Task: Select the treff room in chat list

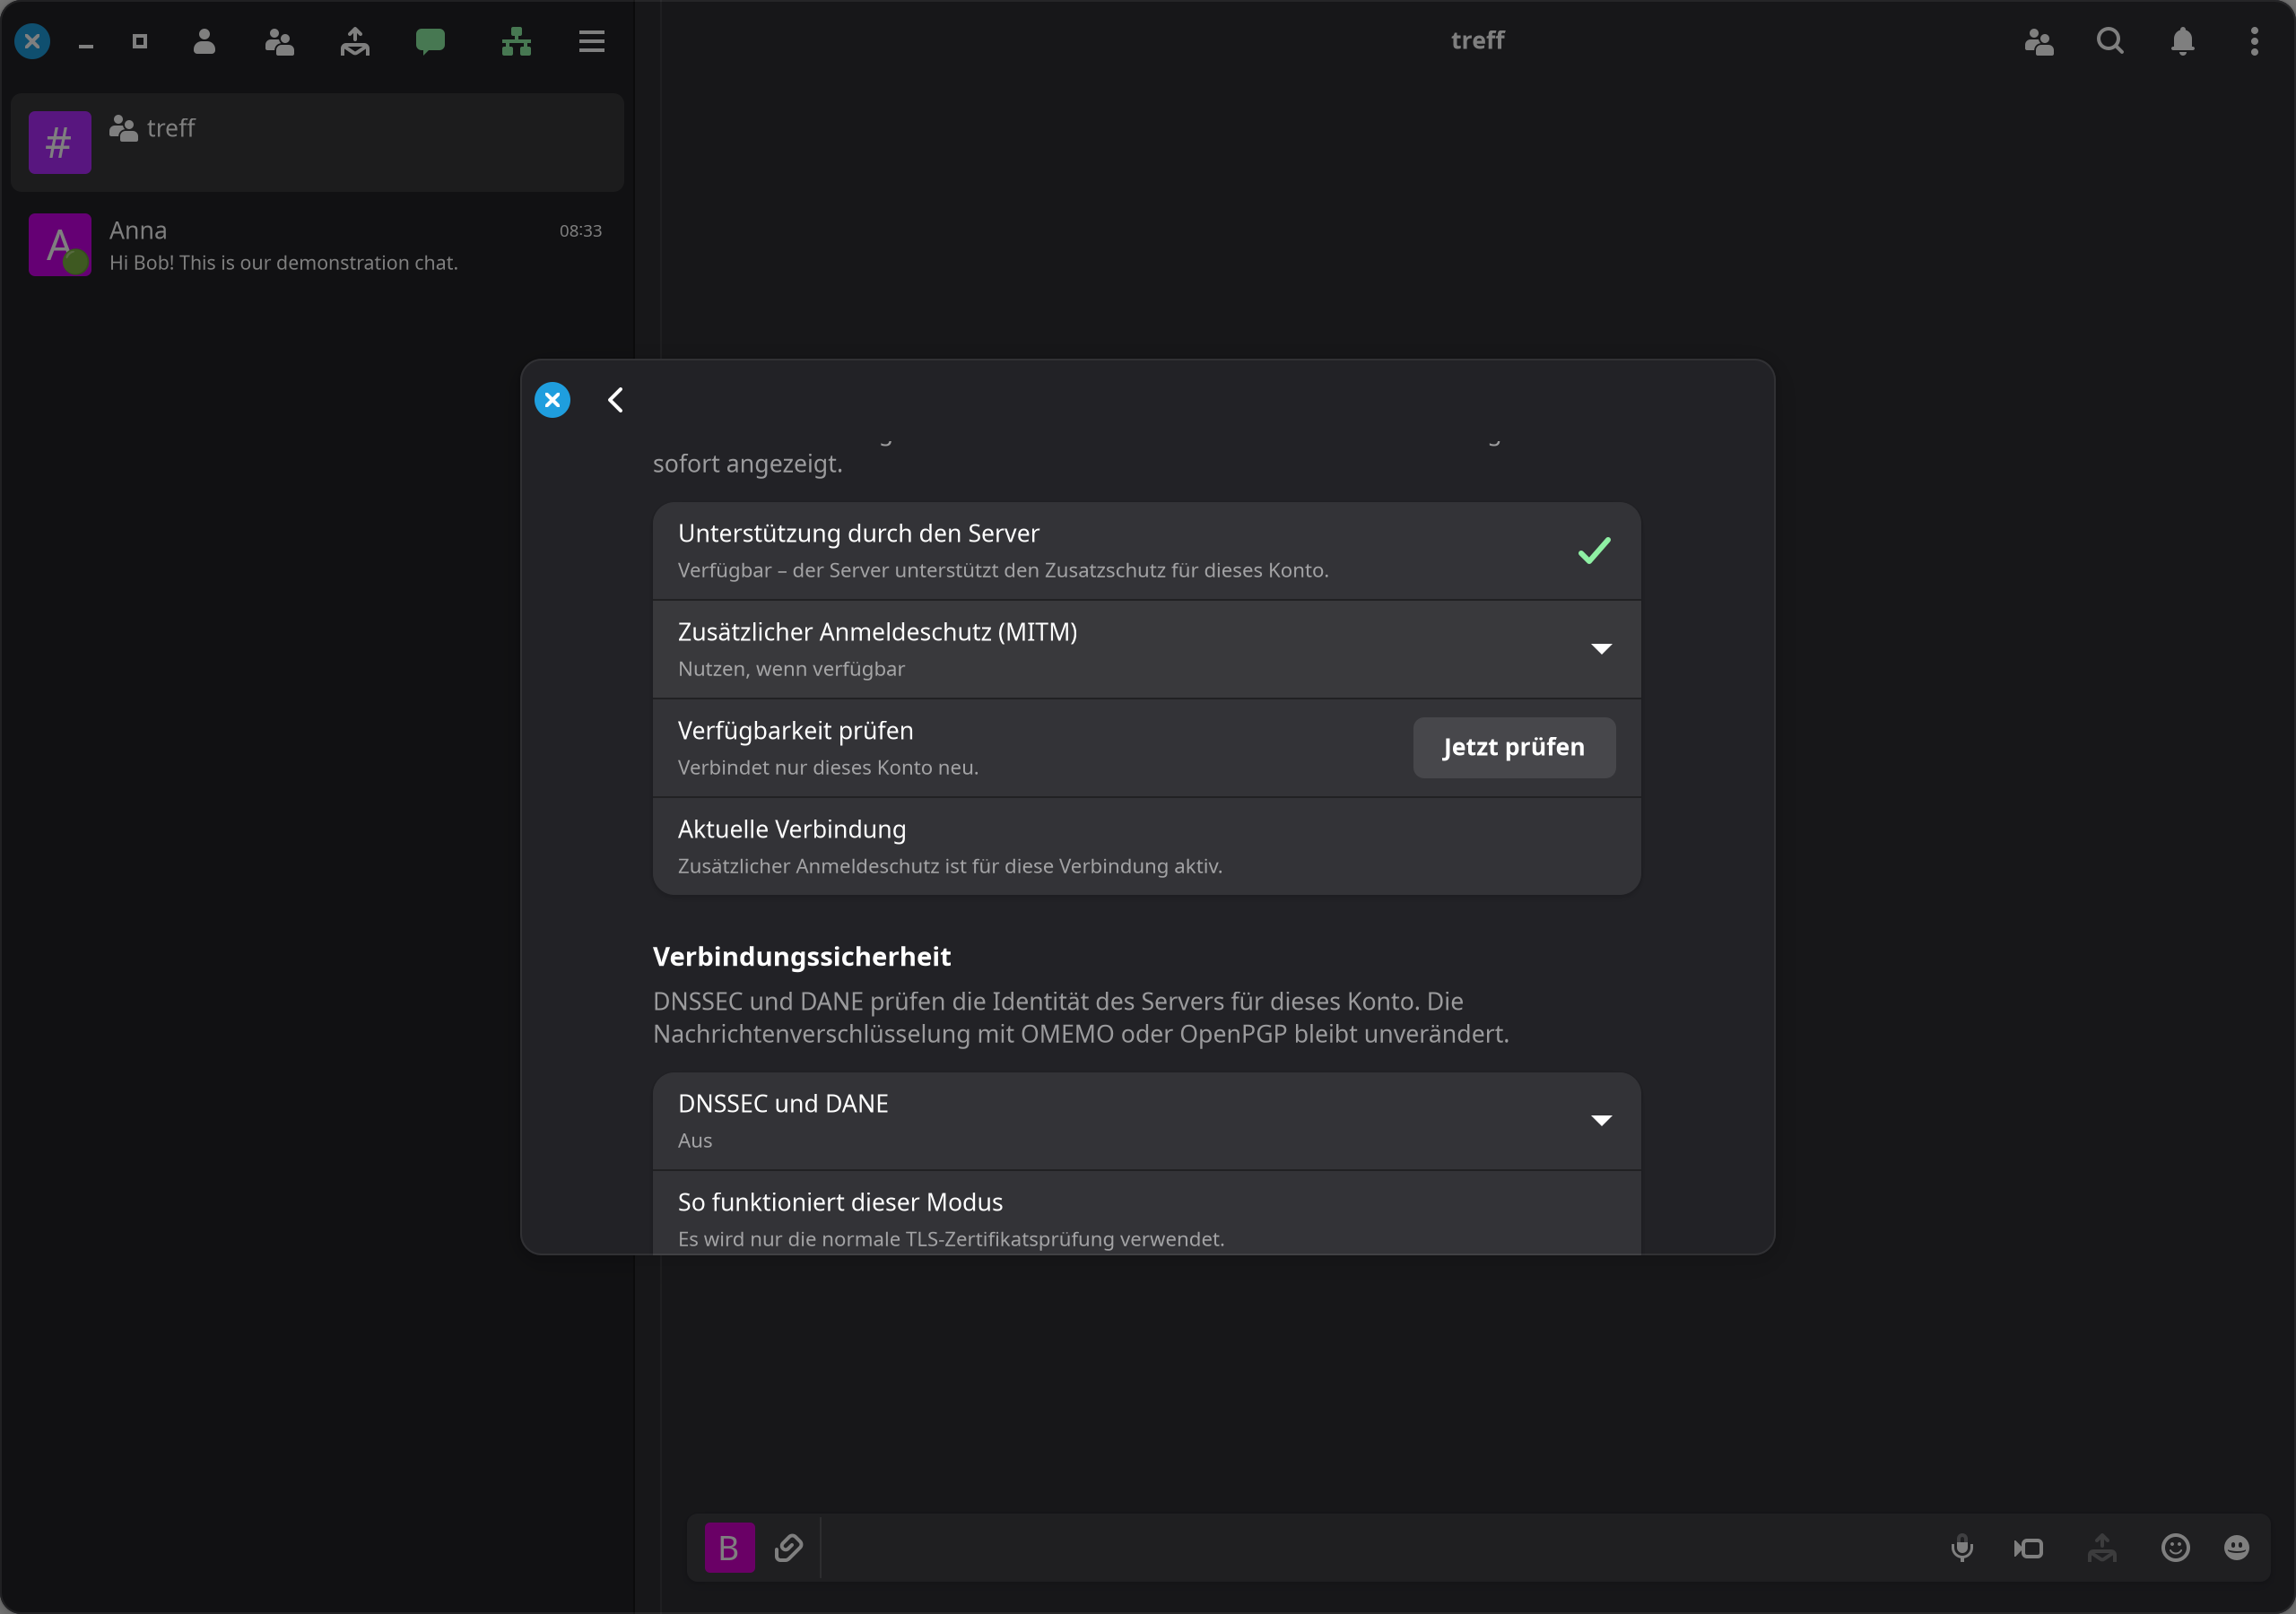Action: coord(317,143)
